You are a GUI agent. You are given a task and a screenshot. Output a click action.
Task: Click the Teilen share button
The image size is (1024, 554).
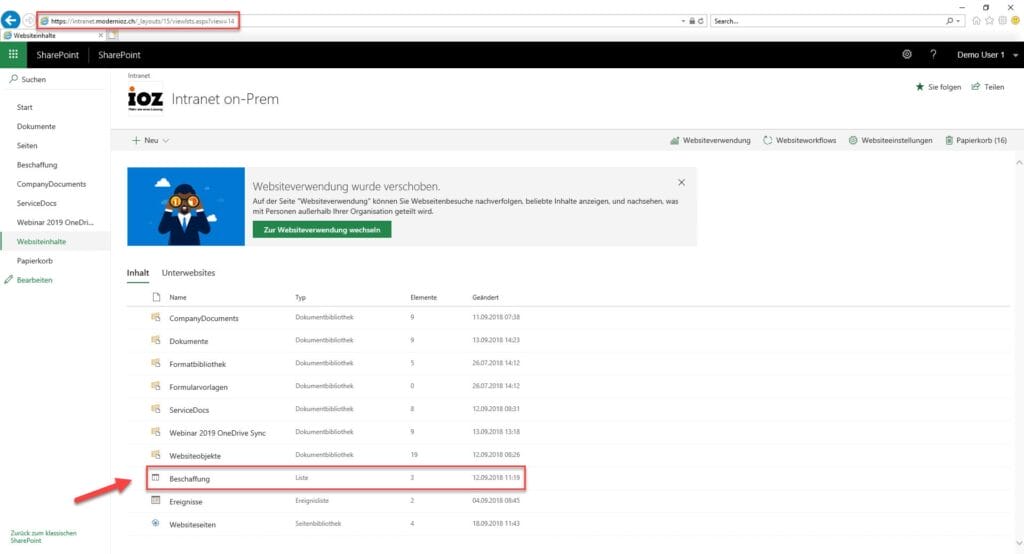[x=987, y=87]
